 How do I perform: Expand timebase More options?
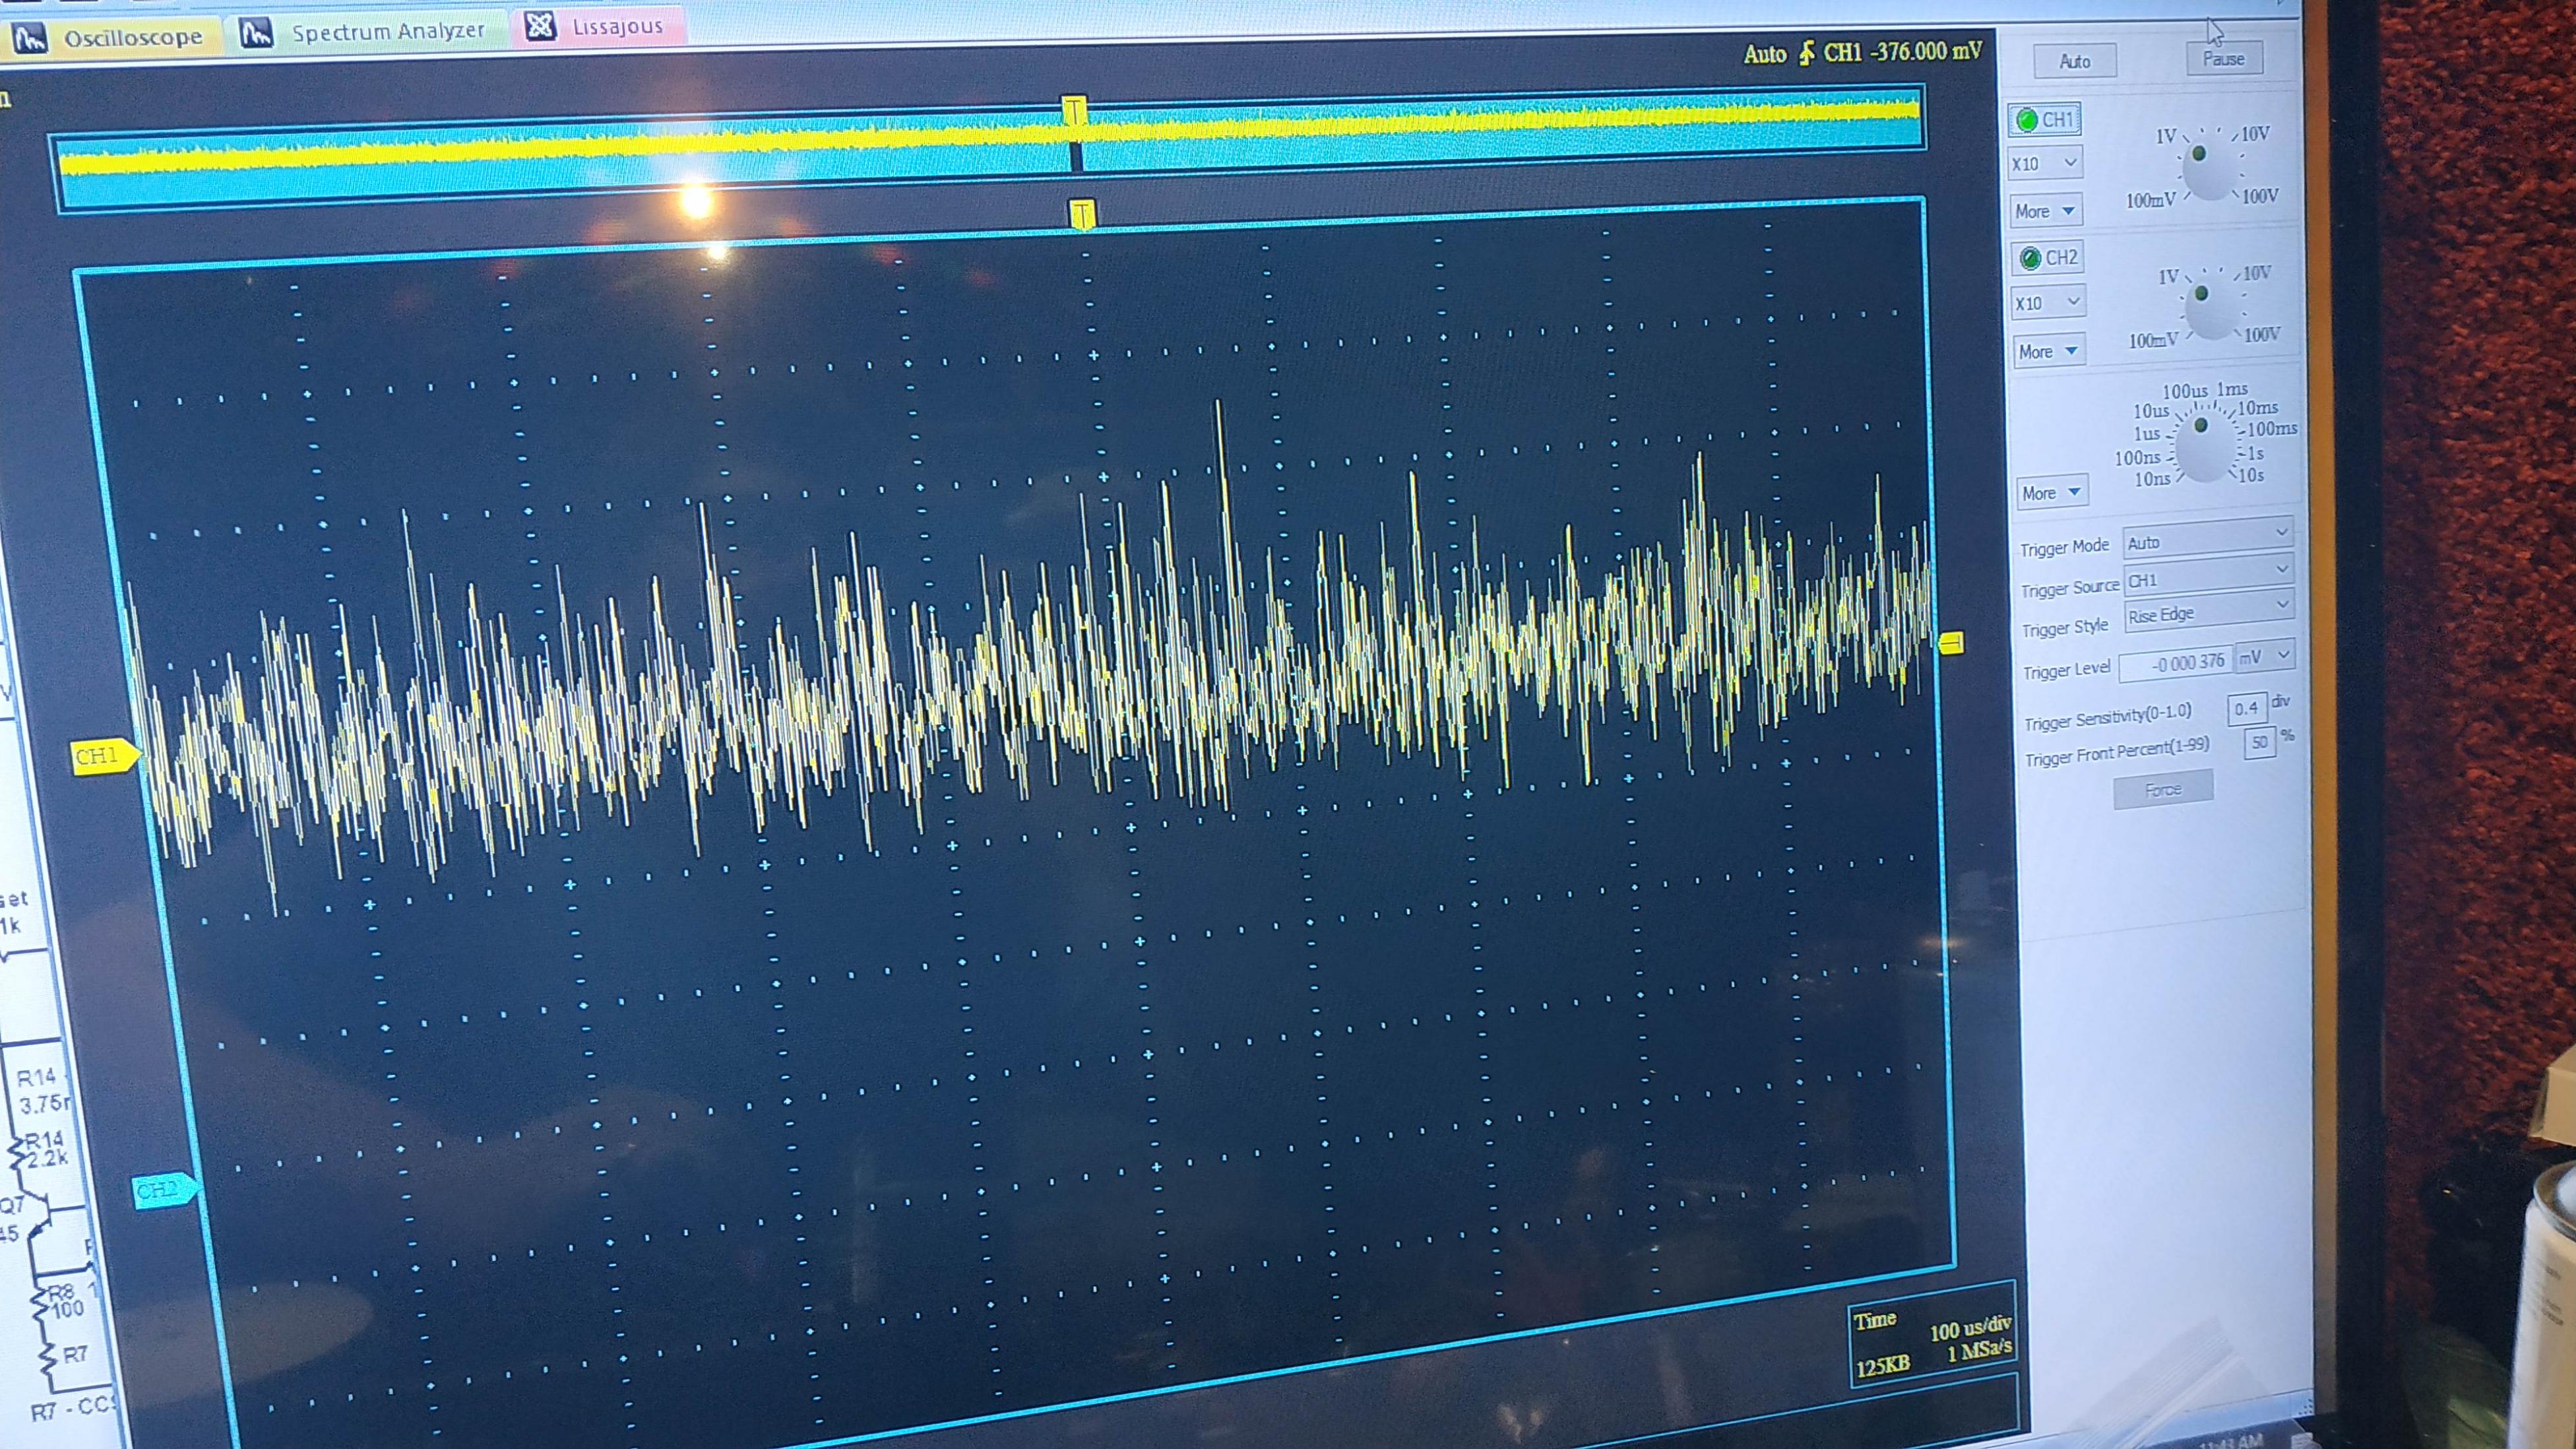(x=2052, y=492)
